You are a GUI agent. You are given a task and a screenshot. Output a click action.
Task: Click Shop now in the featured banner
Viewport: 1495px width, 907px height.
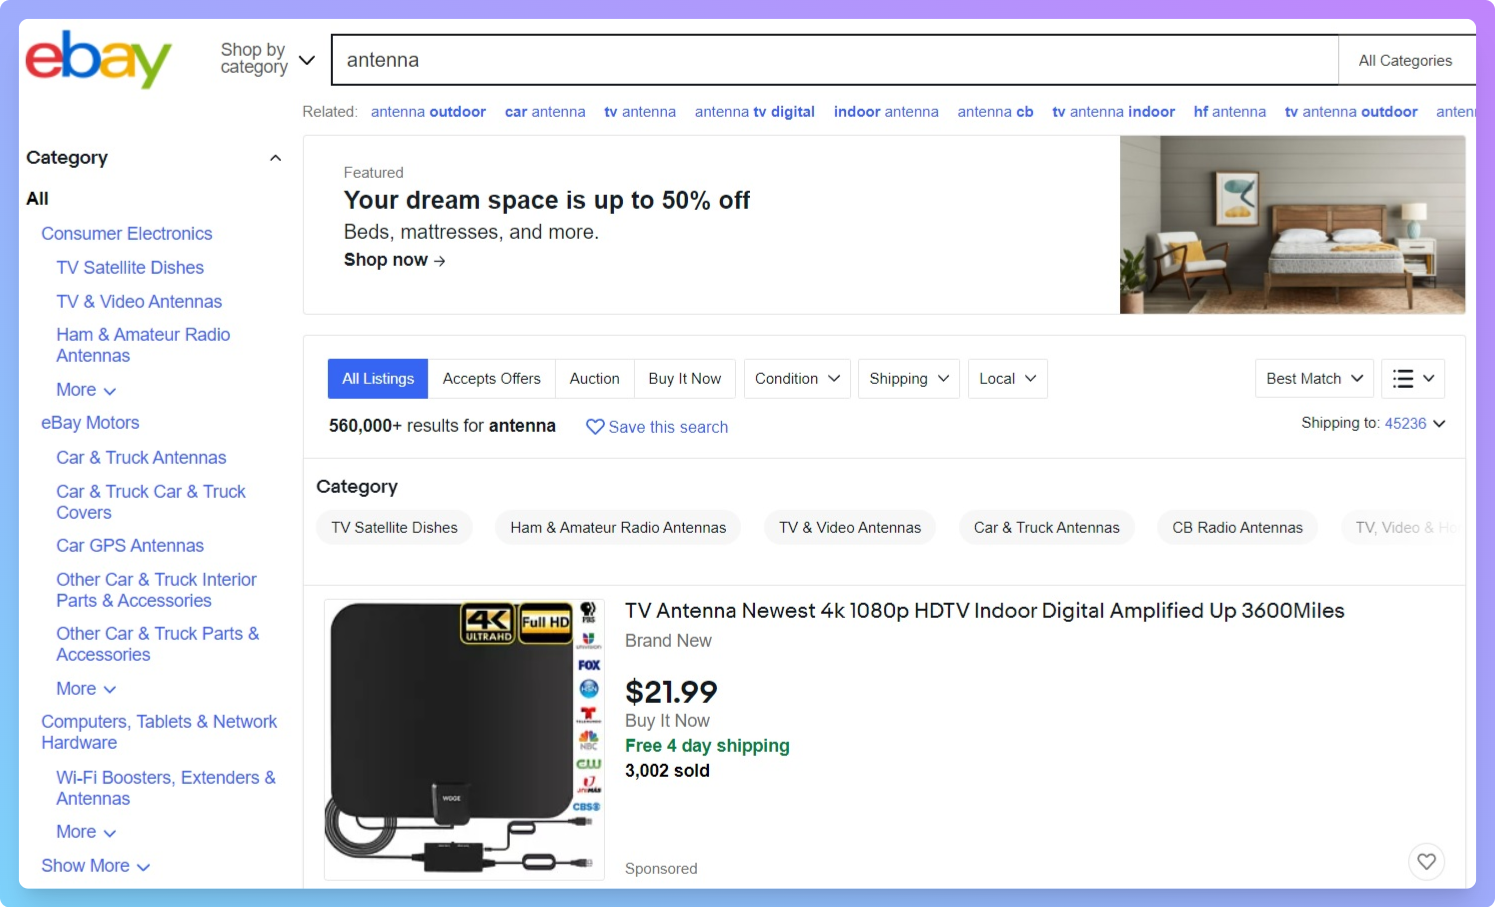(395, 260)
